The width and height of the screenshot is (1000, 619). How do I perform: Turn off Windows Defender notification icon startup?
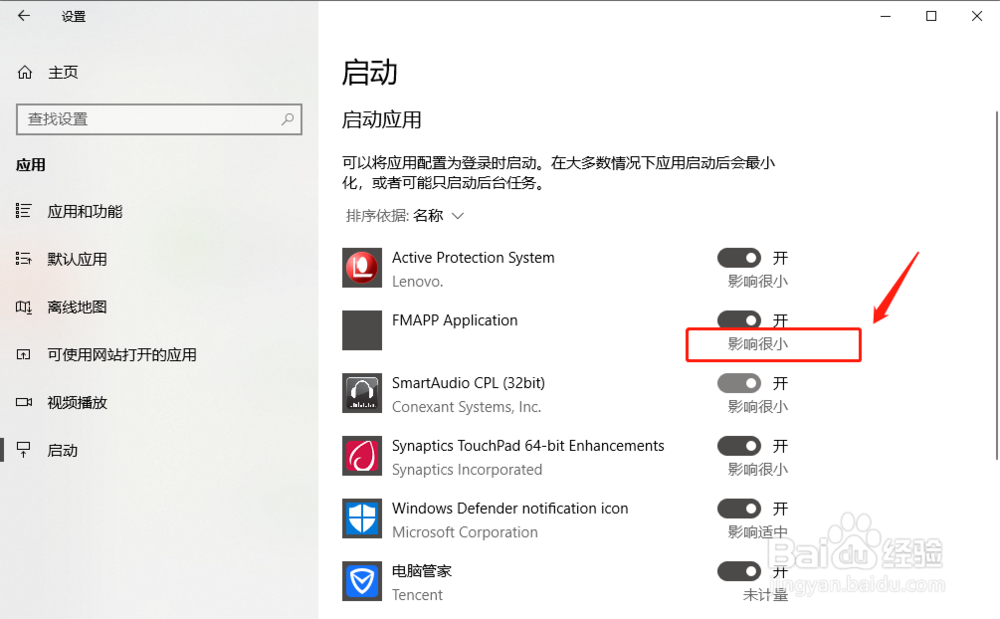(739, 508)
